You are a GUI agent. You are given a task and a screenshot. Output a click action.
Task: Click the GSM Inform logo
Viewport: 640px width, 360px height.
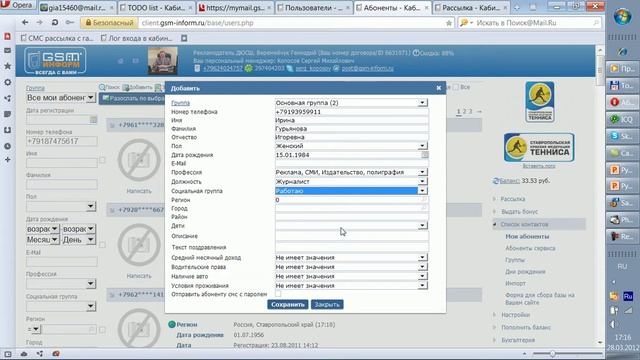click(x=55, y=61)
